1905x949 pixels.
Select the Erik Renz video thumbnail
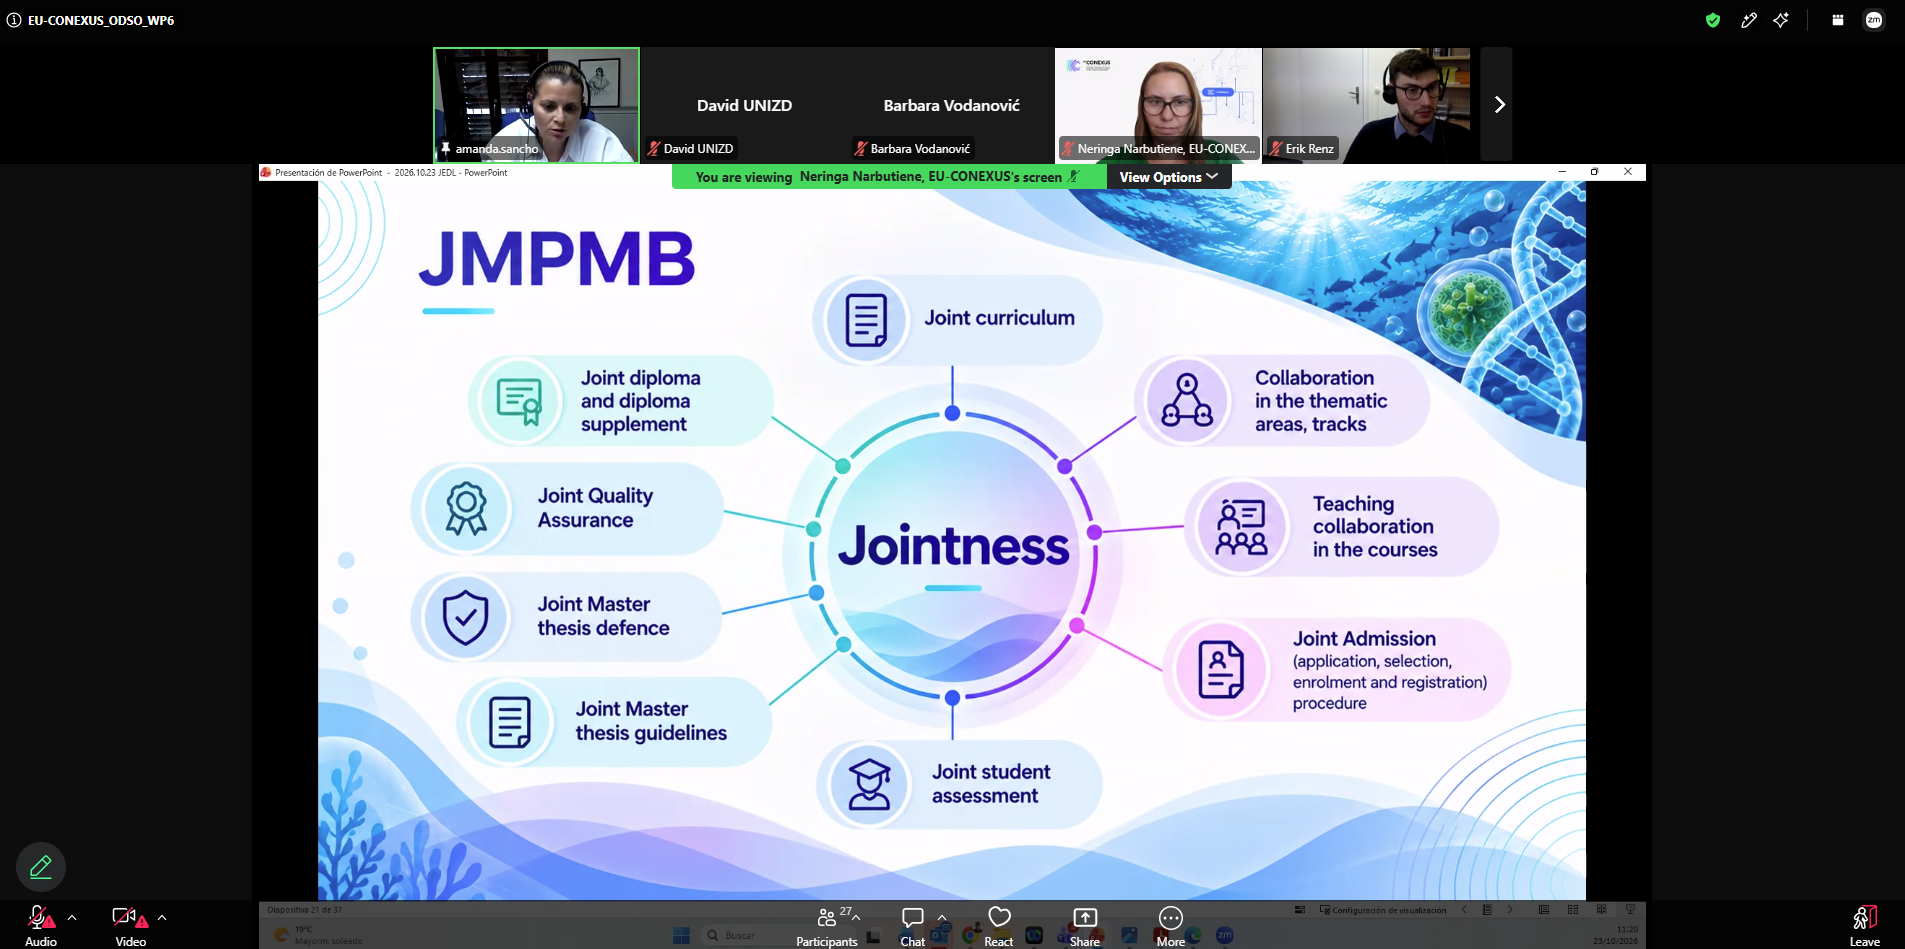click(x=1366, y=105)
